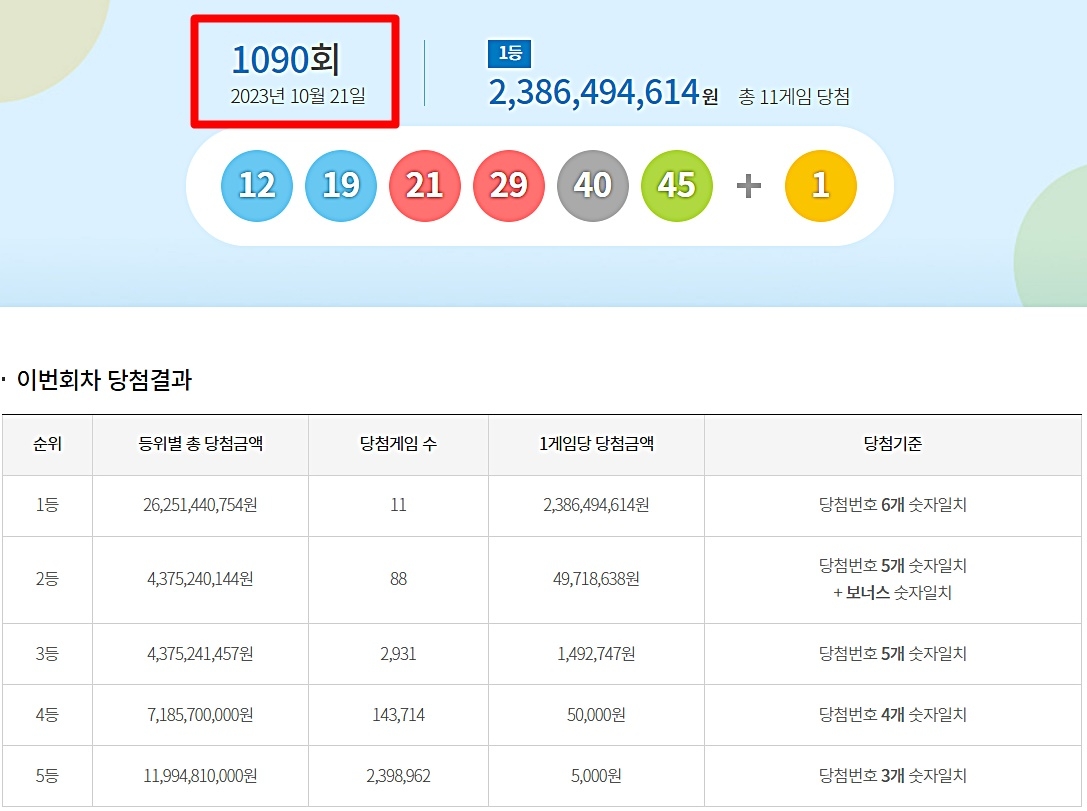Click the blue number 19 ball
Screen dimensions: 1087x811
pos(341,186)
